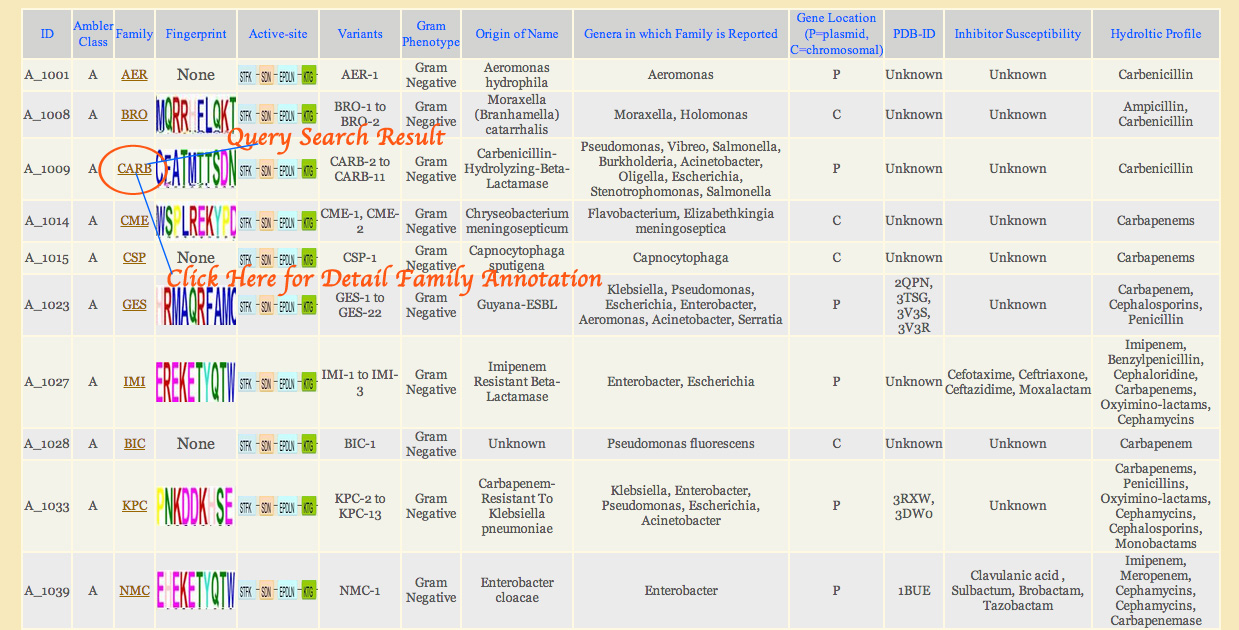The image size is (1239, 630).
Task: Click the CSP row active-site motif image
Action: pyautogui.click(x=278, y=258)
